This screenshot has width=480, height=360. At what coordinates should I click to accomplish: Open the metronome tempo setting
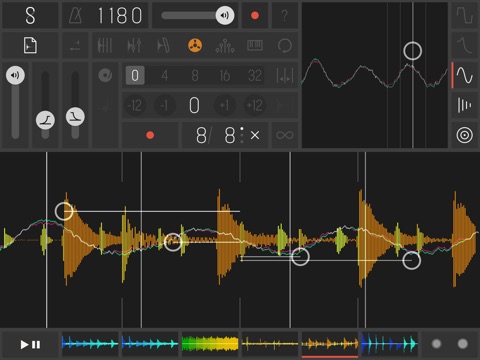coord(105,15)
